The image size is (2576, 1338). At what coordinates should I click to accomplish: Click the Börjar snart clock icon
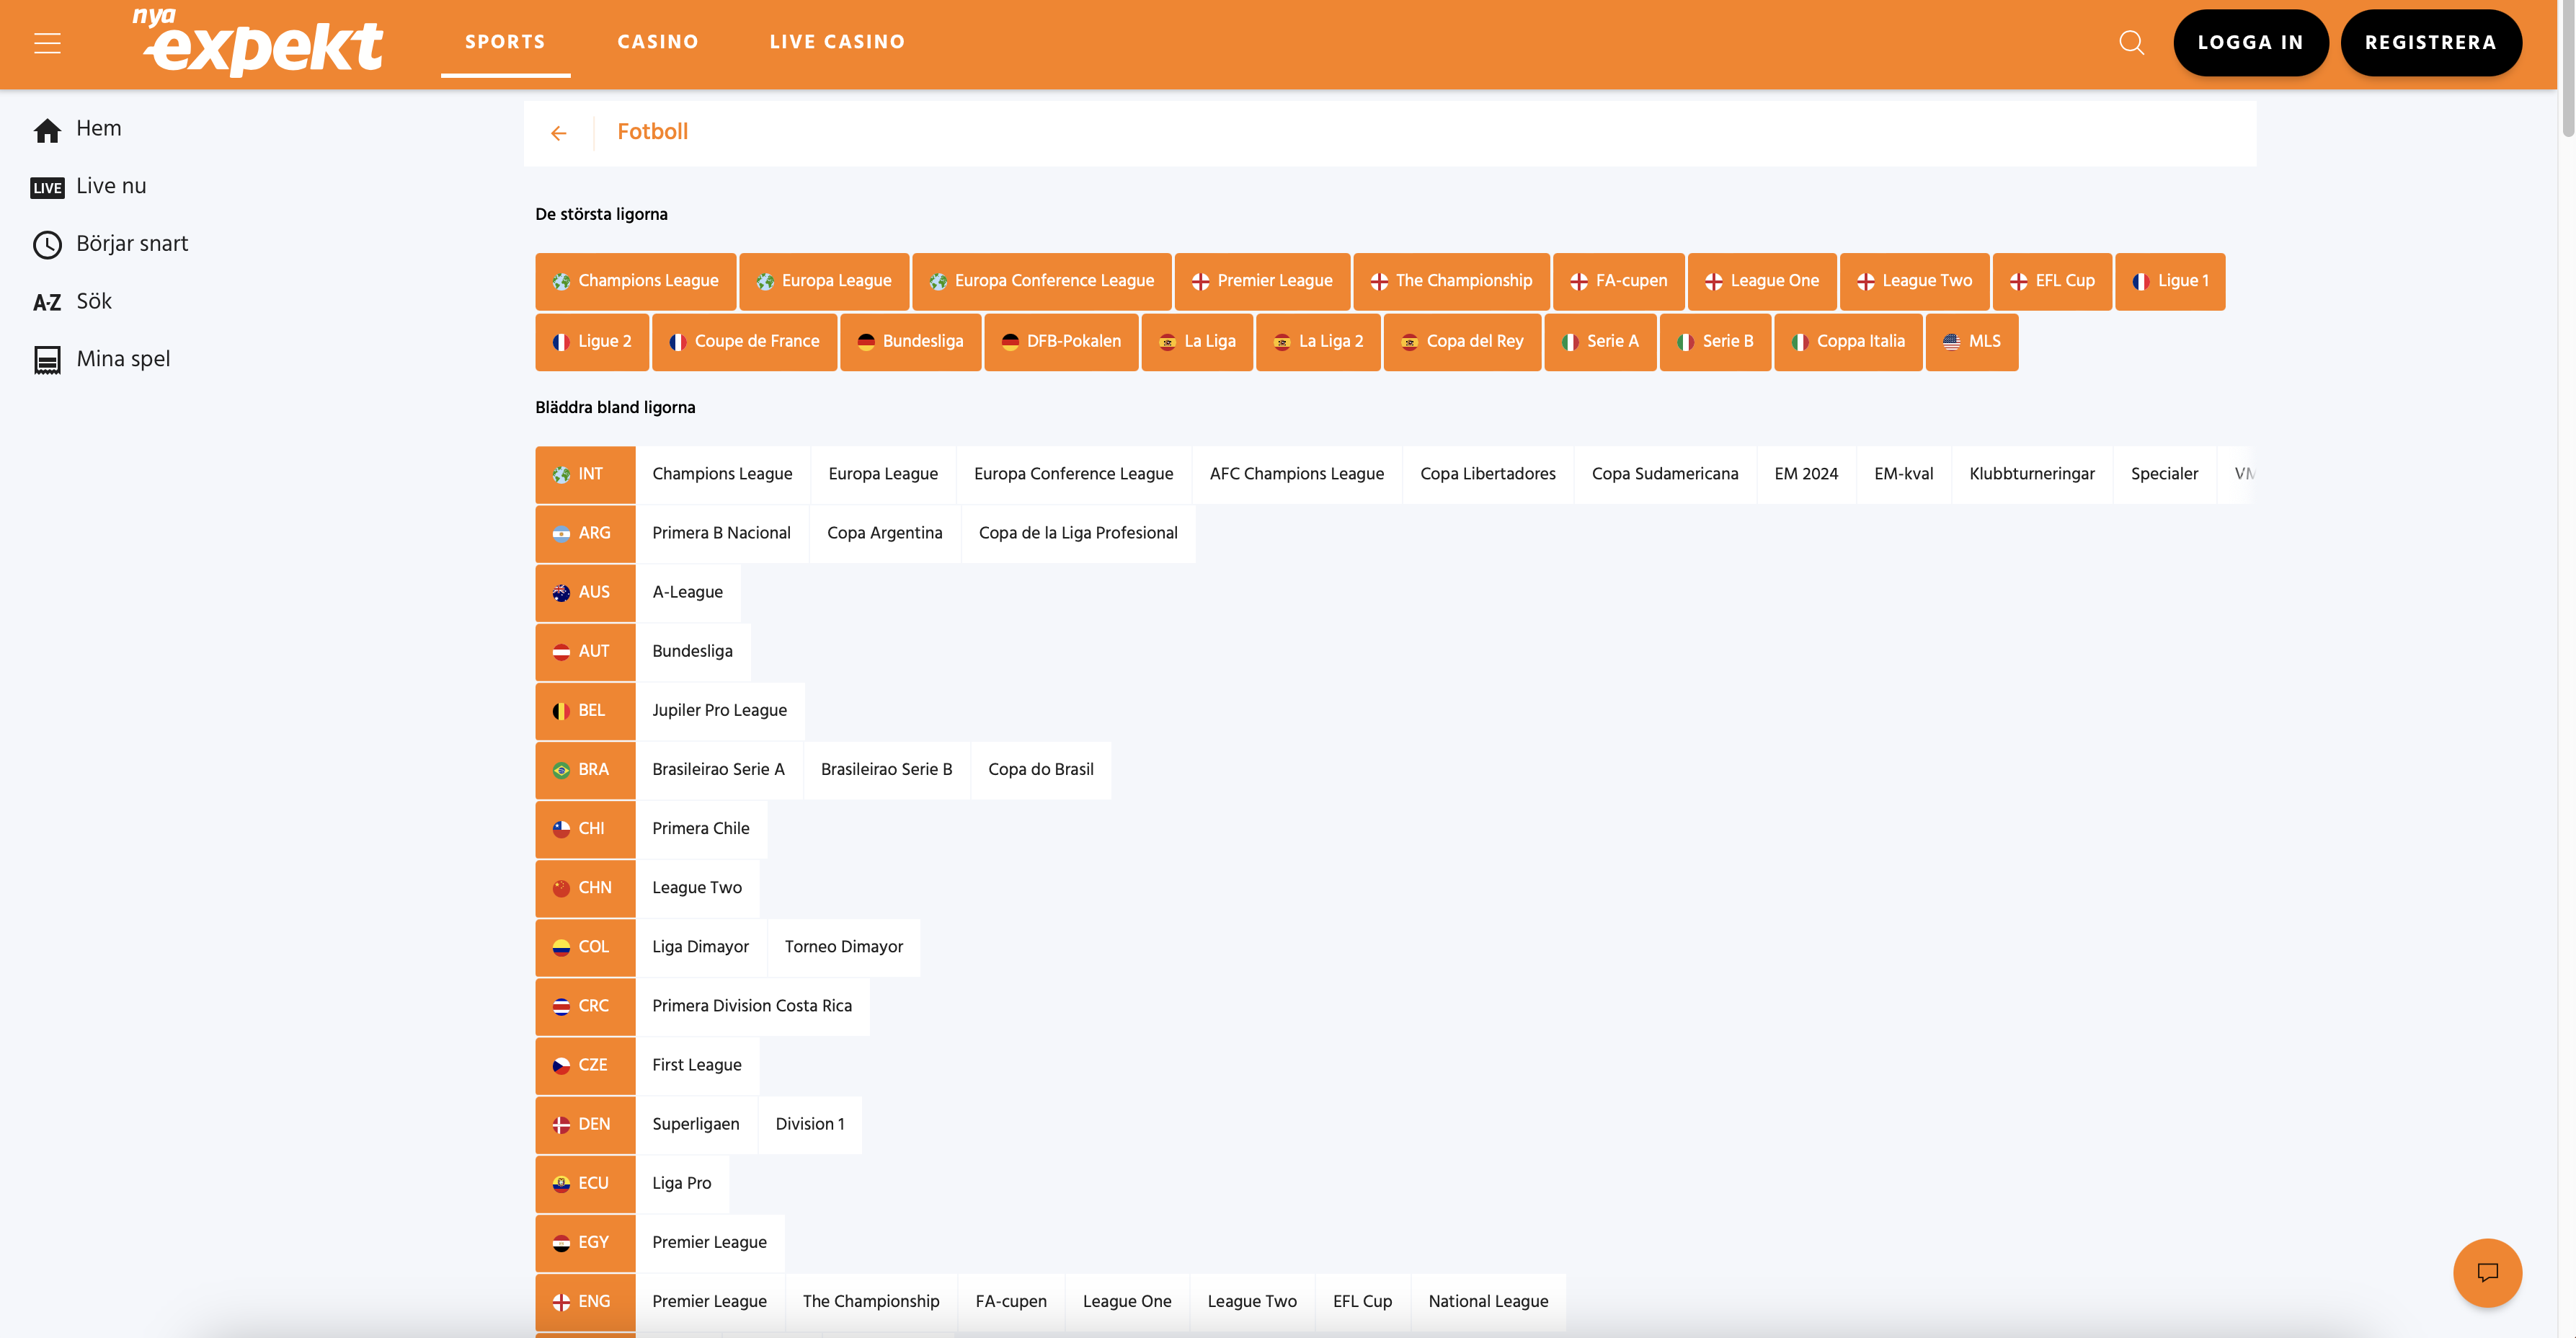(47, 245)
